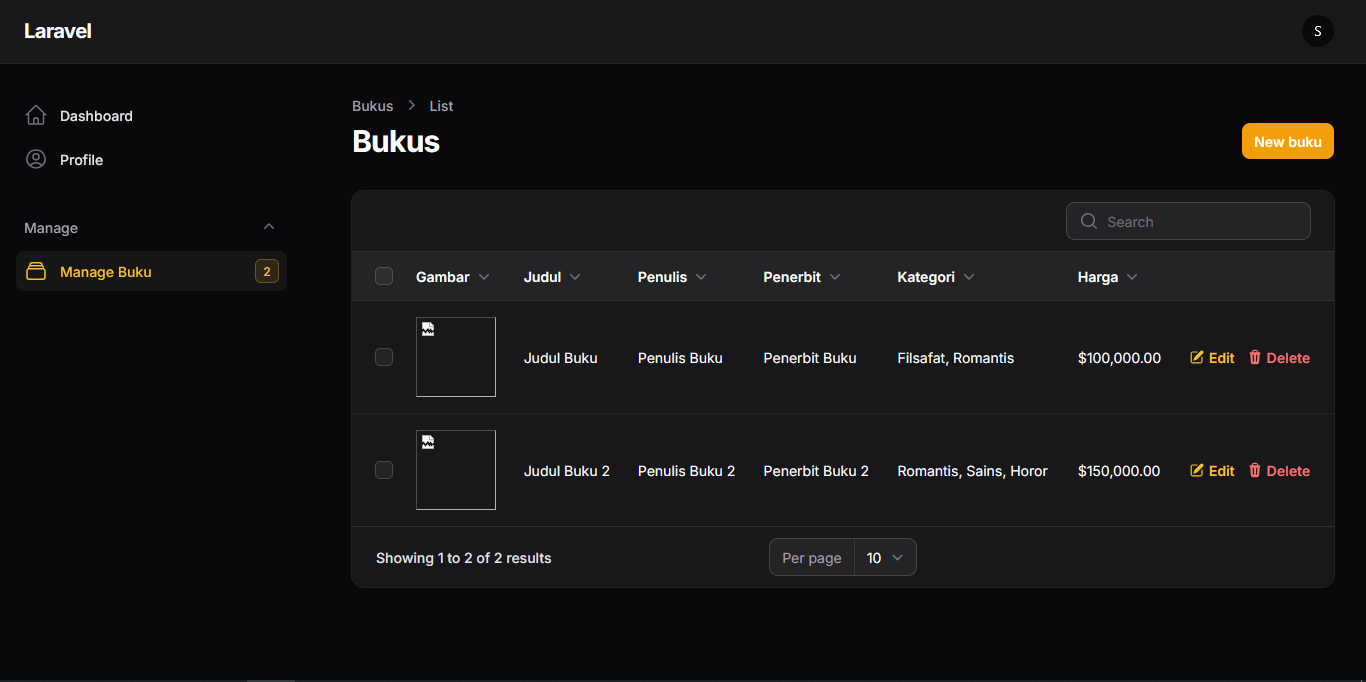This screenshot has height=682, width=1366.
Task: Check the Judul Buku 2 row checkbox
Action: point(384,470)
